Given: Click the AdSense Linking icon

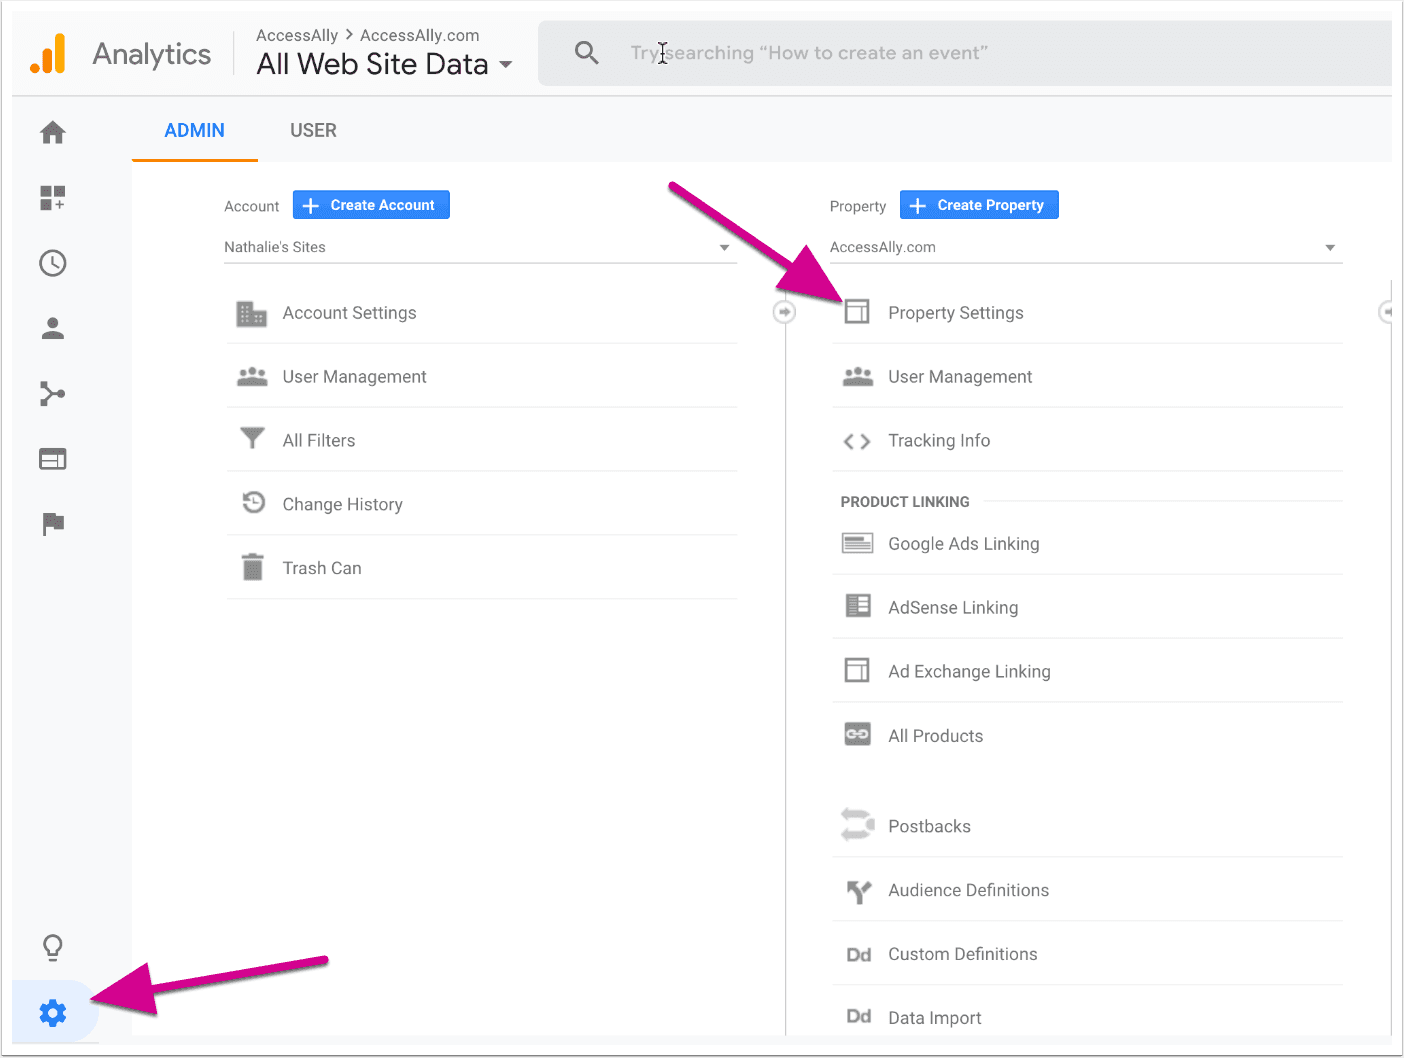Looking at the screenshot, I should click(858, 606).
